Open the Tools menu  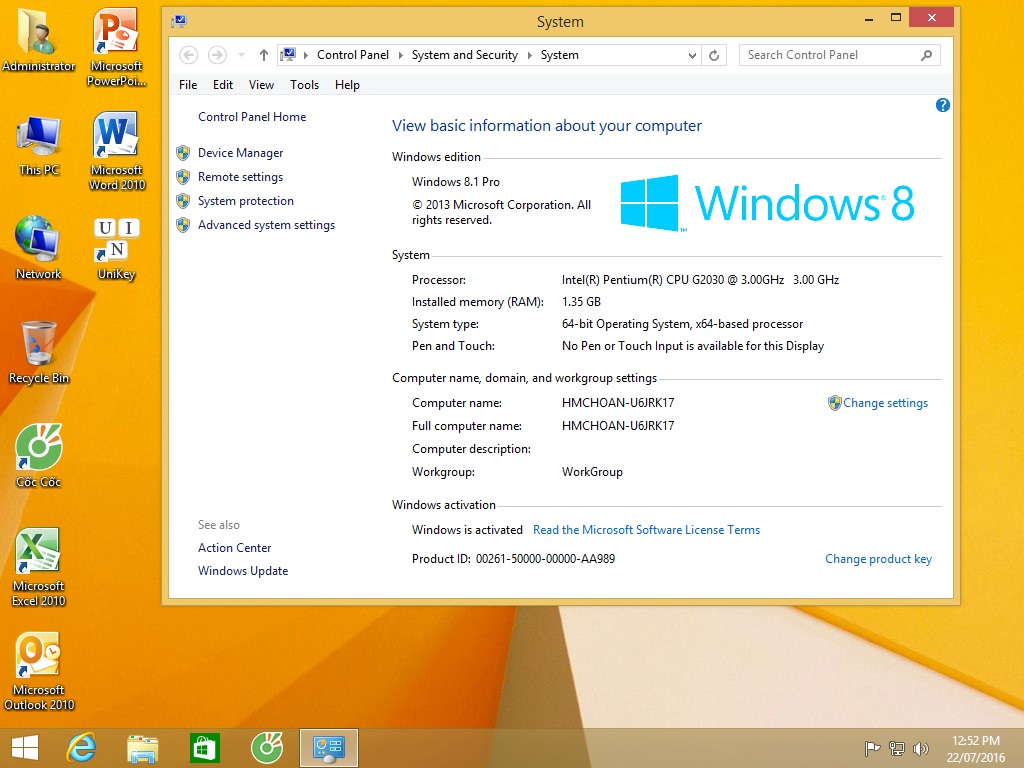304,85
